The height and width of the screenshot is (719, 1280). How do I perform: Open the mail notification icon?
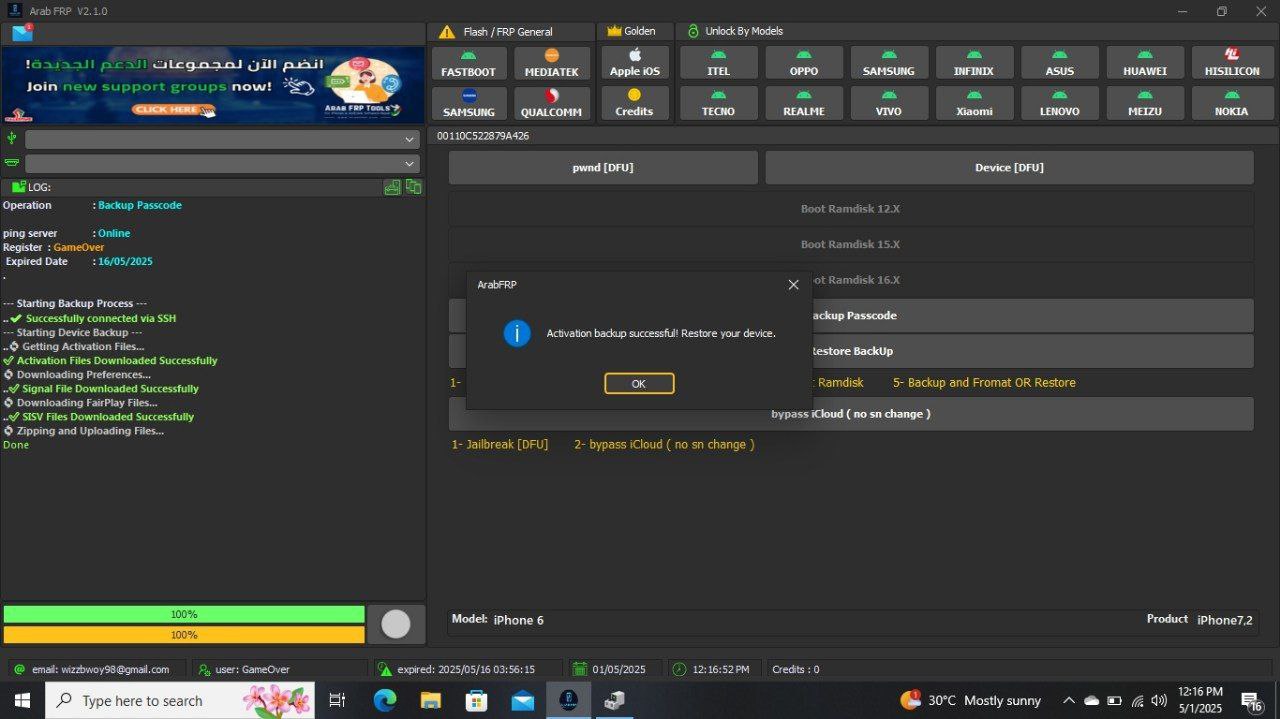click(x=22, y=33)
